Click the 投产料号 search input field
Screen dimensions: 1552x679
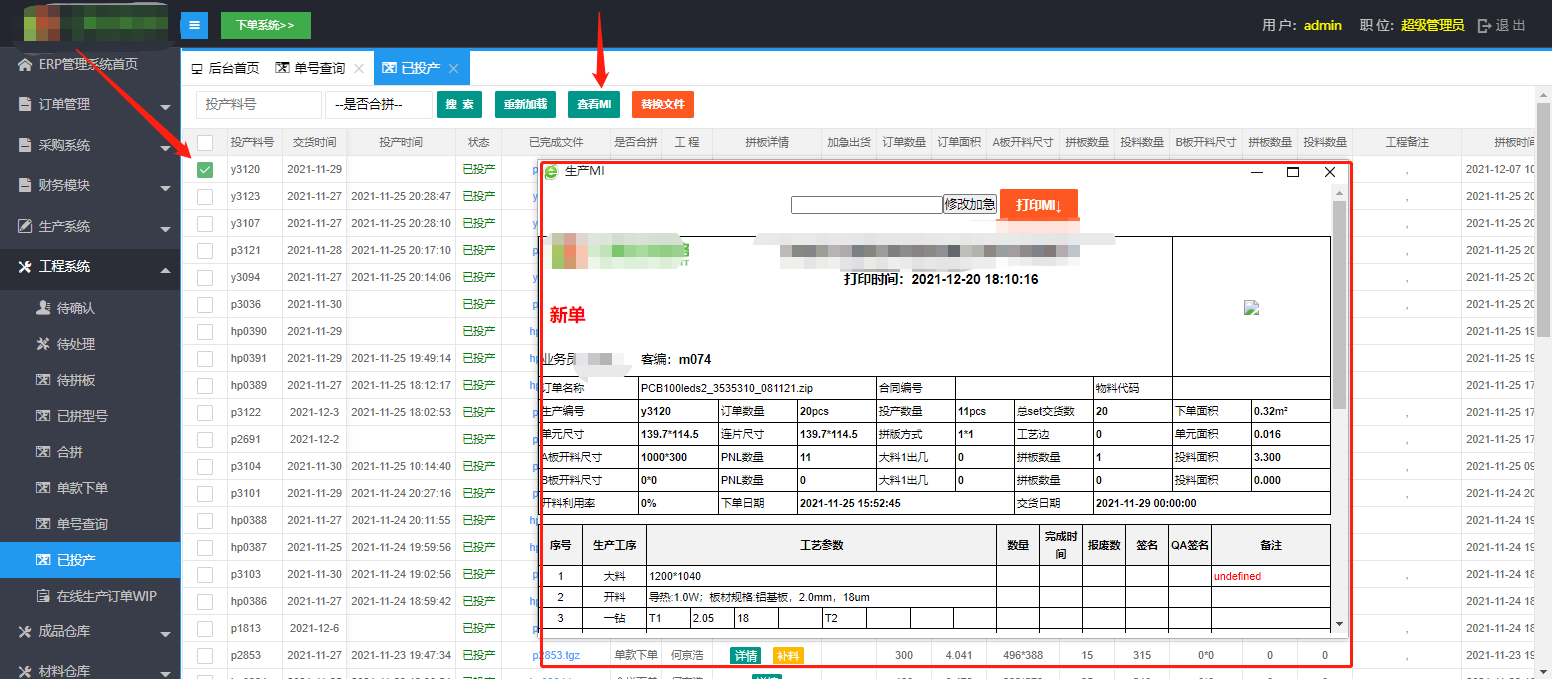pyautogui.click(x=258, y=105)
